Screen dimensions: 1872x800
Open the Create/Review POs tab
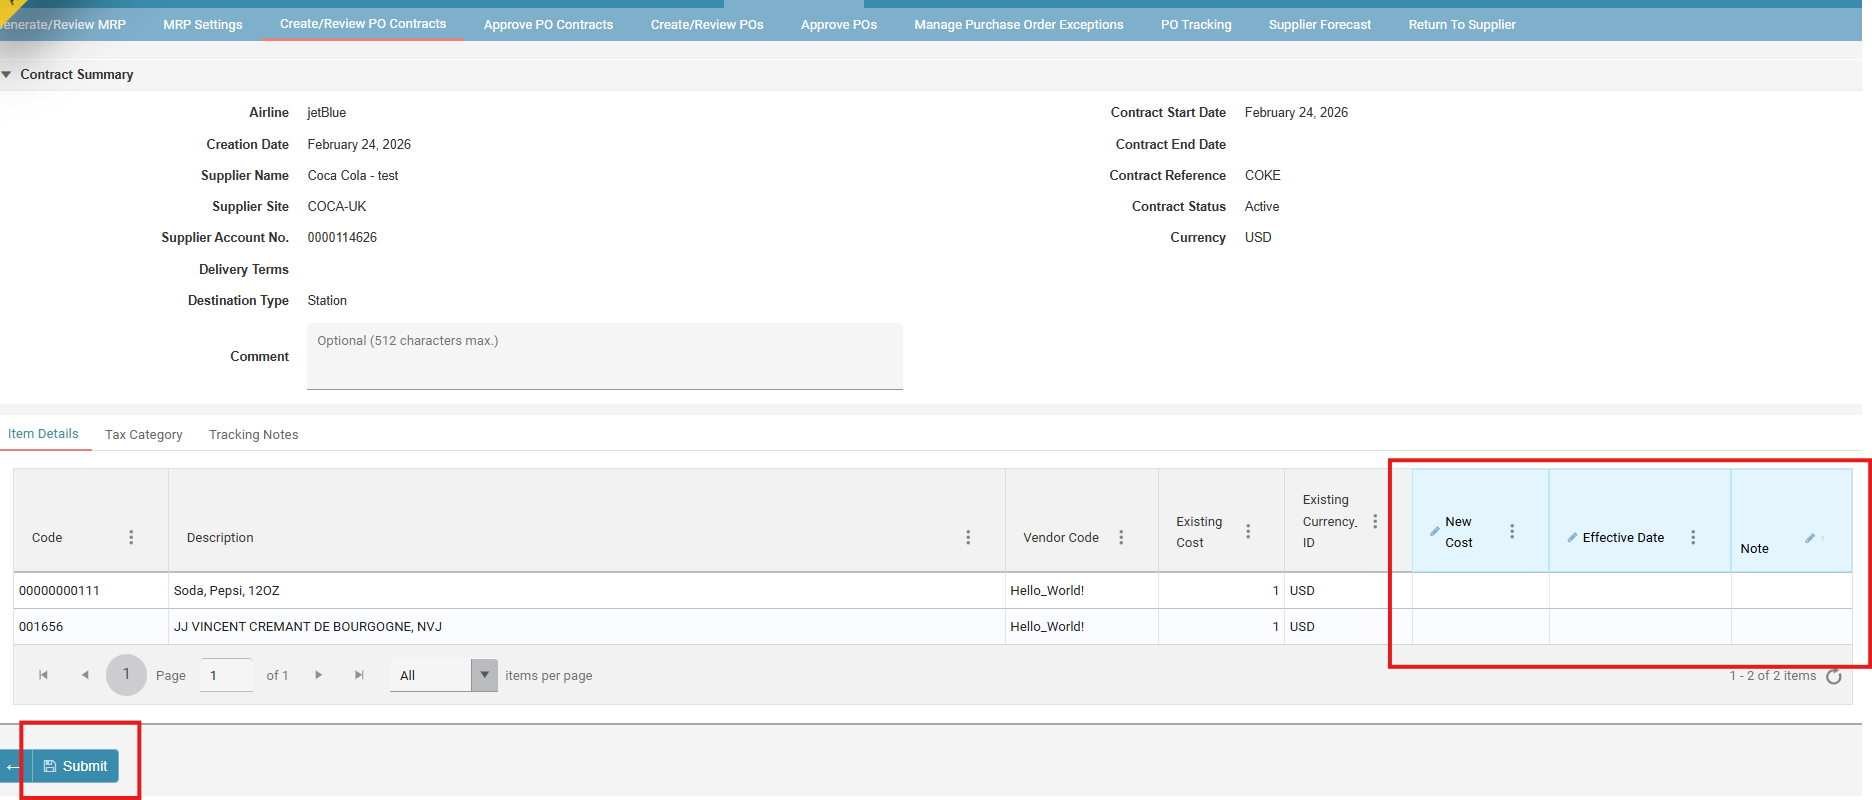pos(707,24)
